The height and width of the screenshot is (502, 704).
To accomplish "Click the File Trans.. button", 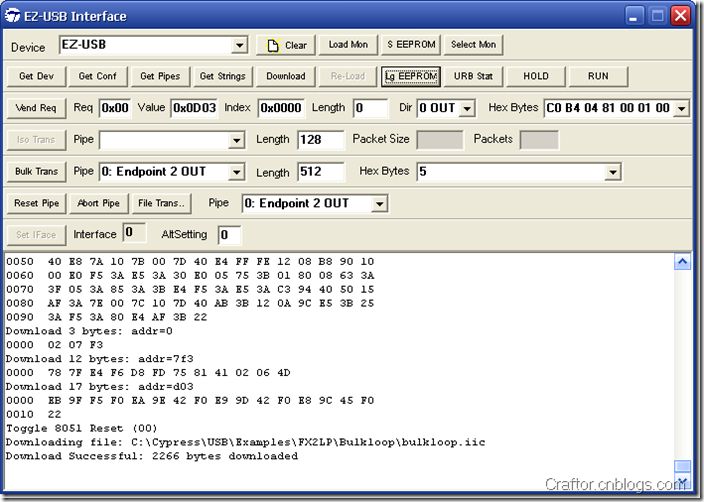I will (161, 203).
